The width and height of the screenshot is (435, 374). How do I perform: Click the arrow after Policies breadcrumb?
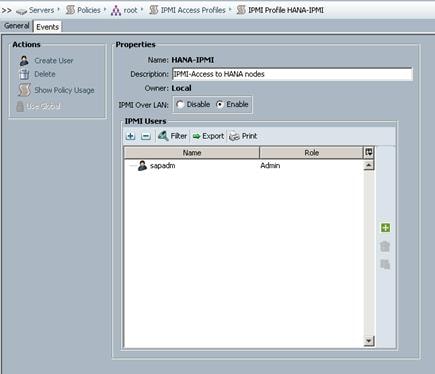click(105, 9)
